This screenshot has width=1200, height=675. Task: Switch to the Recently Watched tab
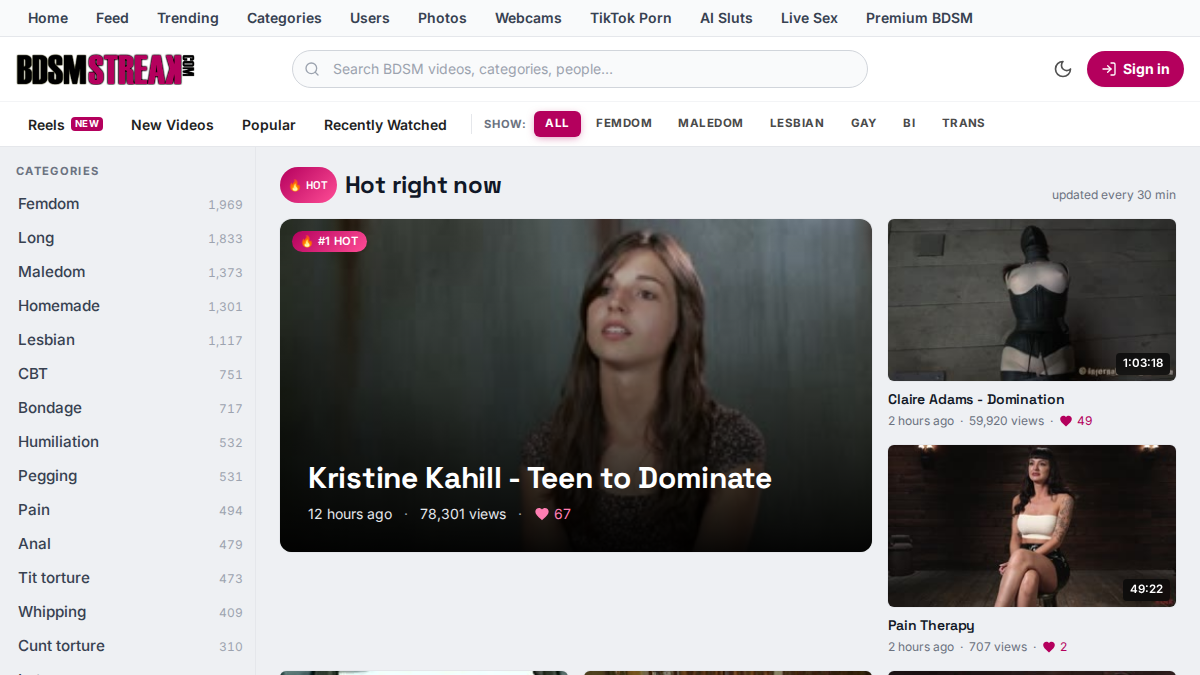click(x=385, y=125)
